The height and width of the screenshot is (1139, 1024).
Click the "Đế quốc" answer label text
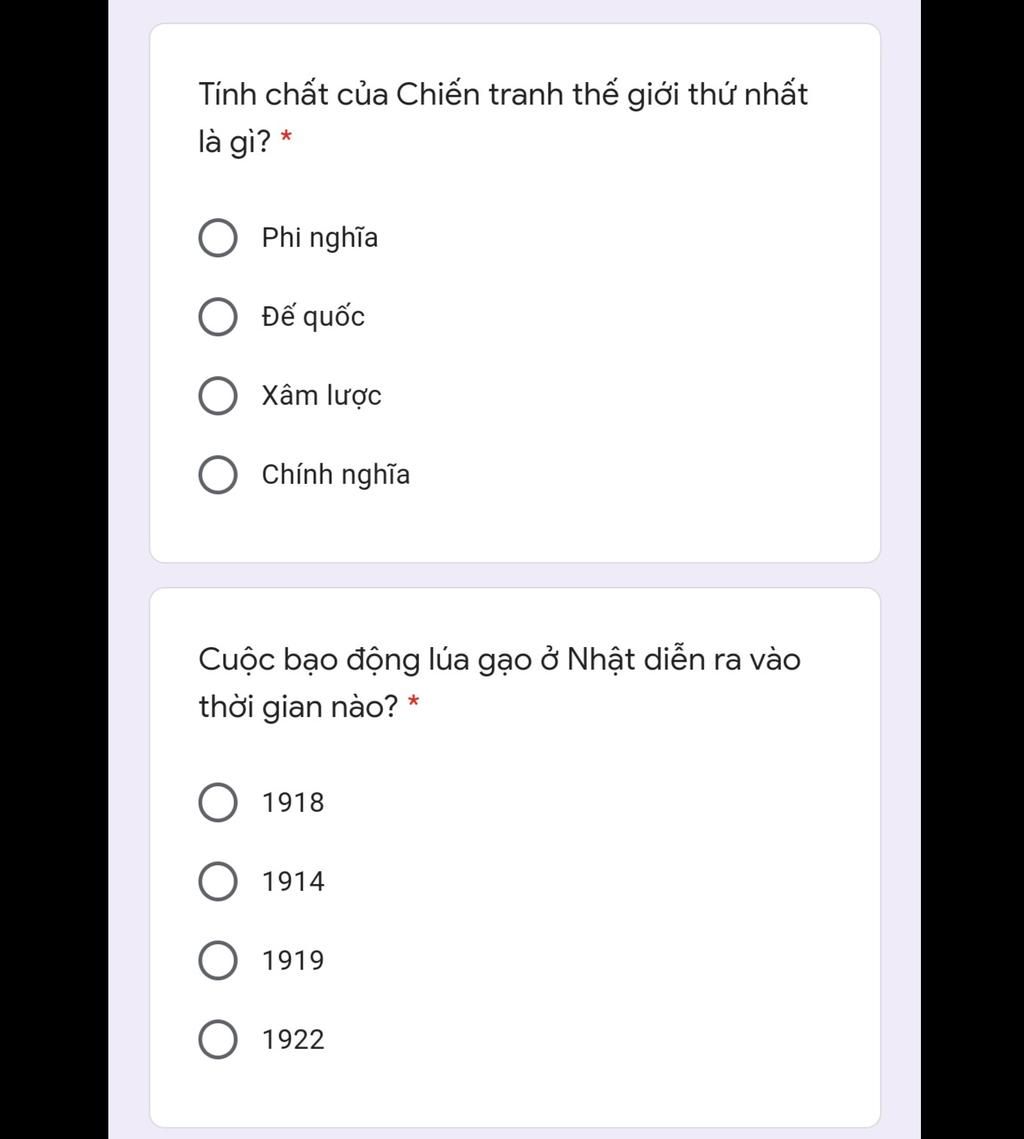point(313,317)
